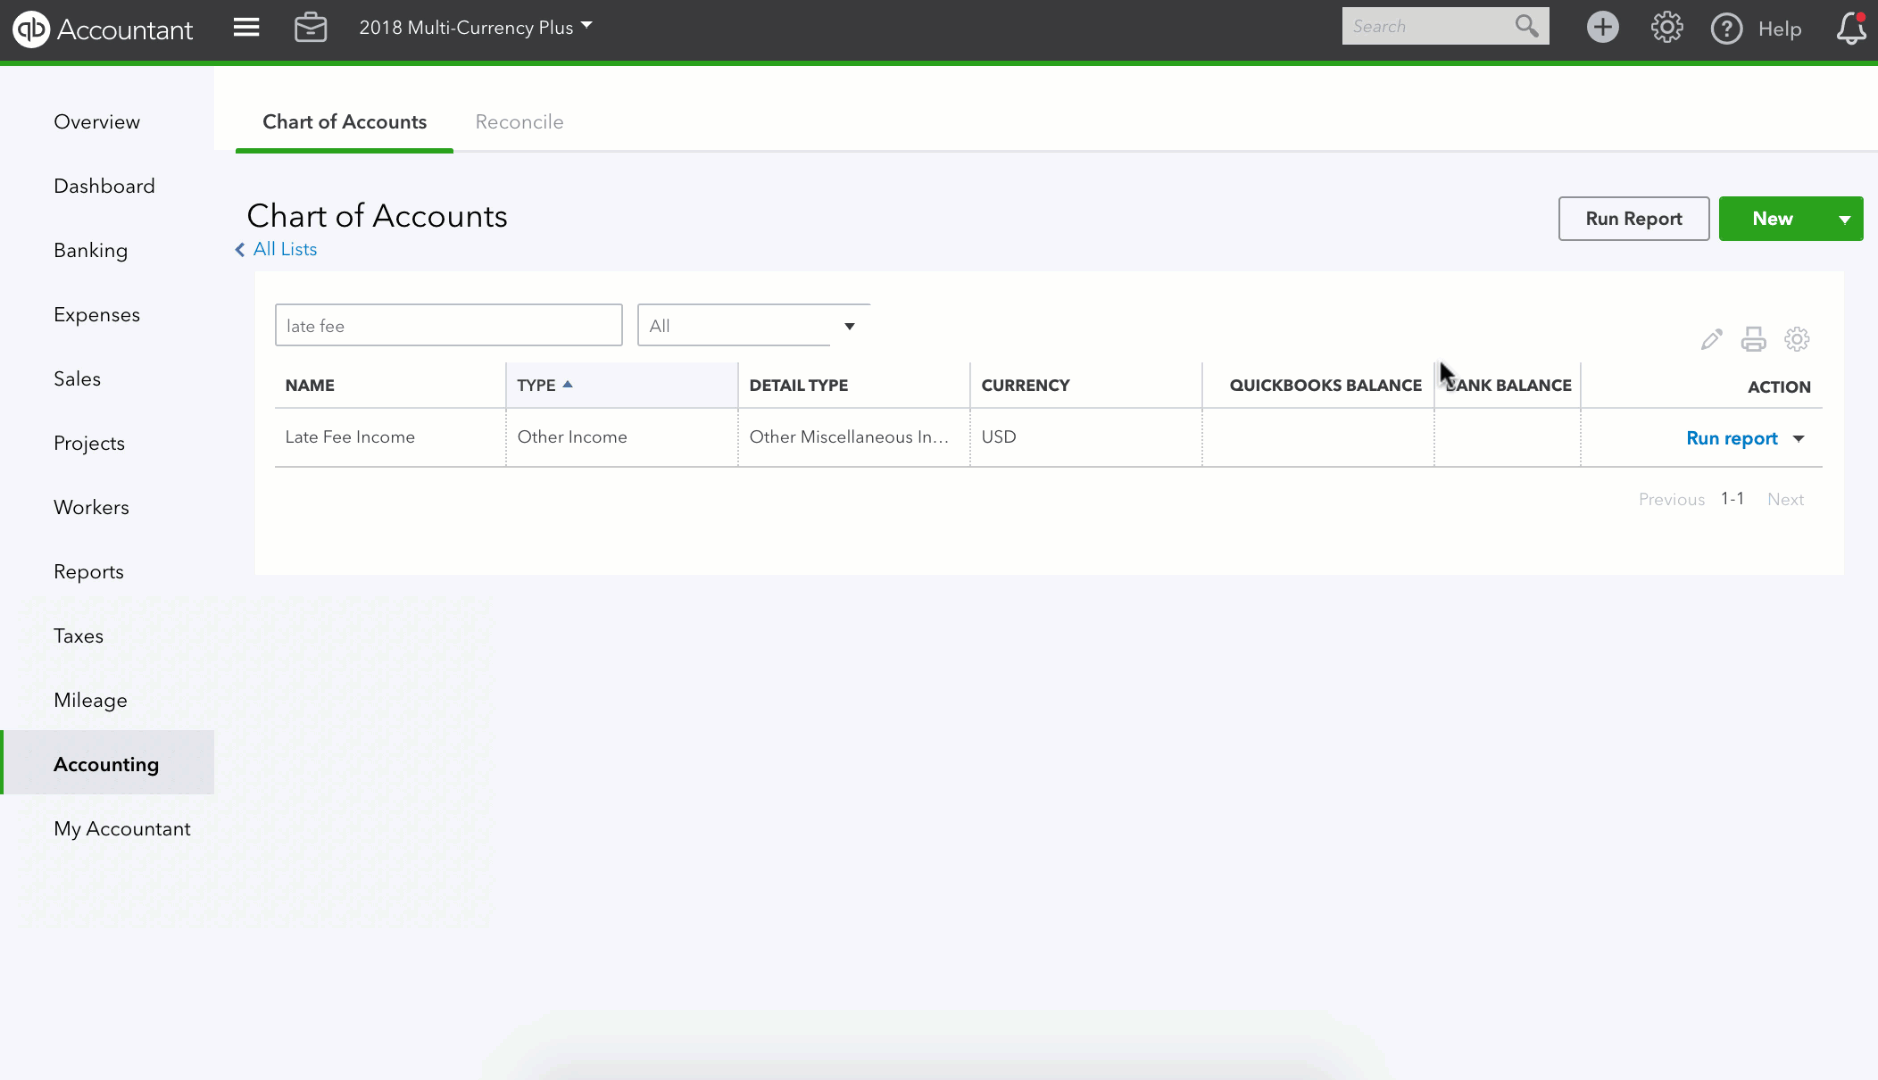
Task: Open table column settings gear
Action: pyautogui.click(x=1797, y=339)
